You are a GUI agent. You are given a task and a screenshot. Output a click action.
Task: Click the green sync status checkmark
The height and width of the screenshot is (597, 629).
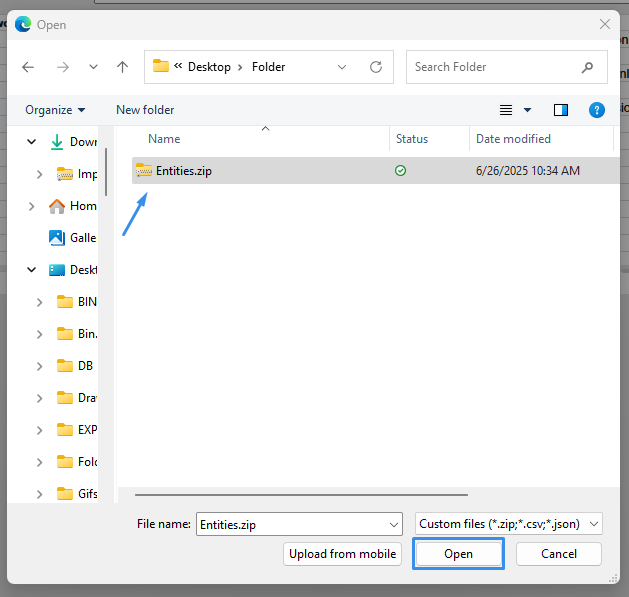(x=400, y=171)
